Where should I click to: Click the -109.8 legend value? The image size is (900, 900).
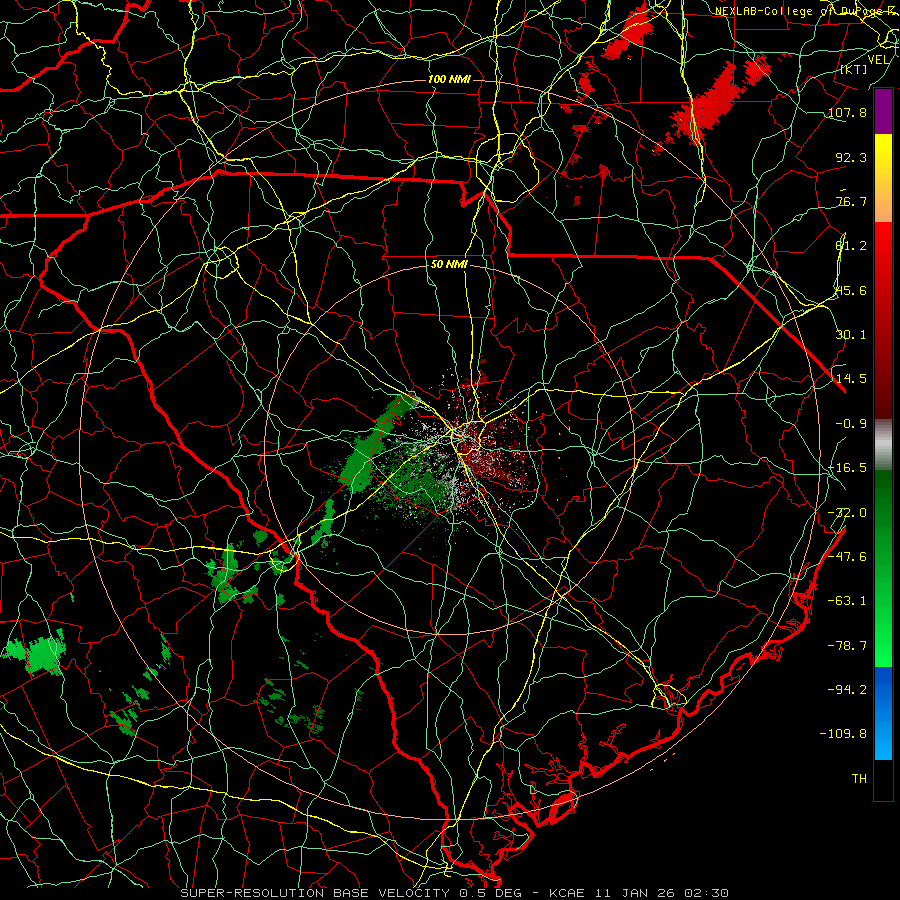[x=843, y=734]
